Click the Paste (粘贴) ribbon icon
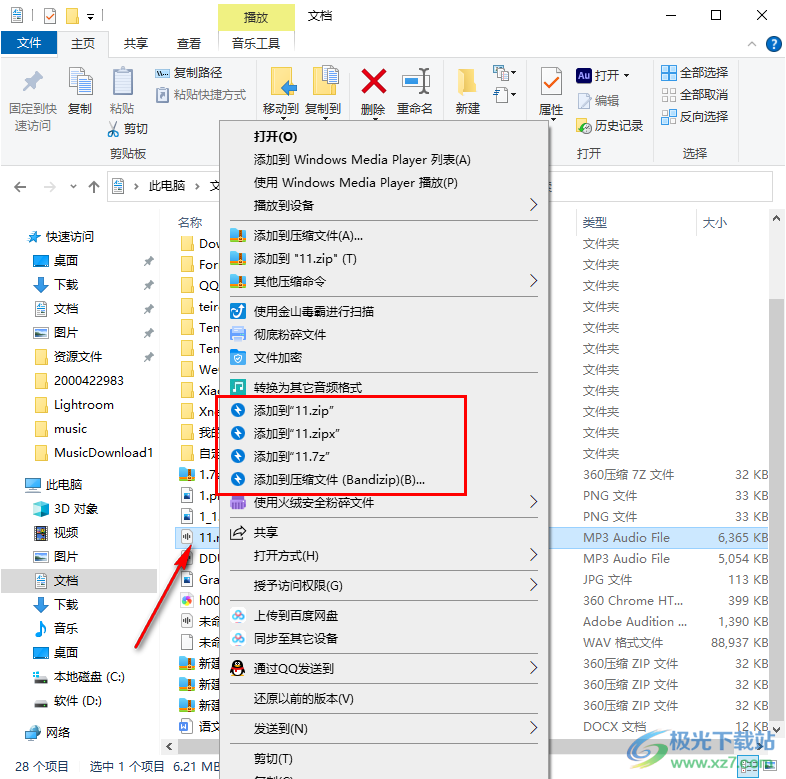786x779 pixels. point(122,81)
